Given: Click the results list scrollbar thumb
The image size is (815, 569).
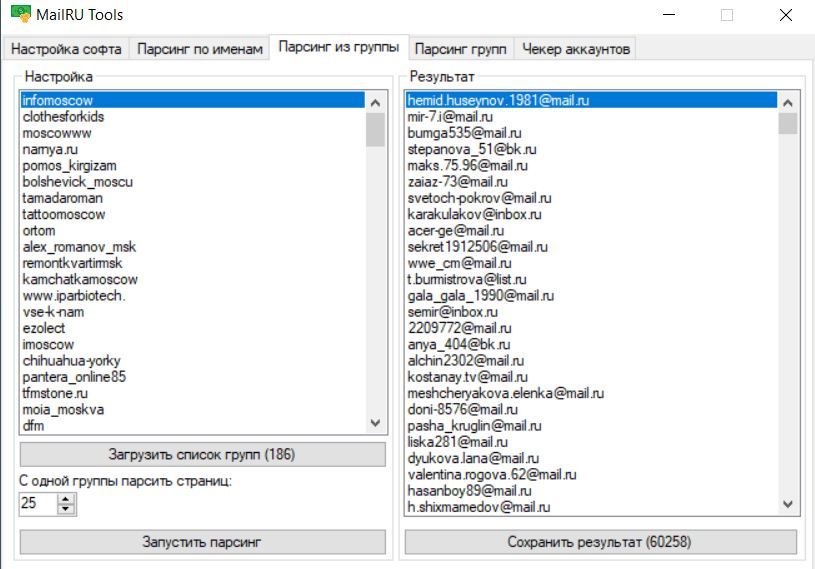Looking at the screenshot, I should tap(787, 124).
